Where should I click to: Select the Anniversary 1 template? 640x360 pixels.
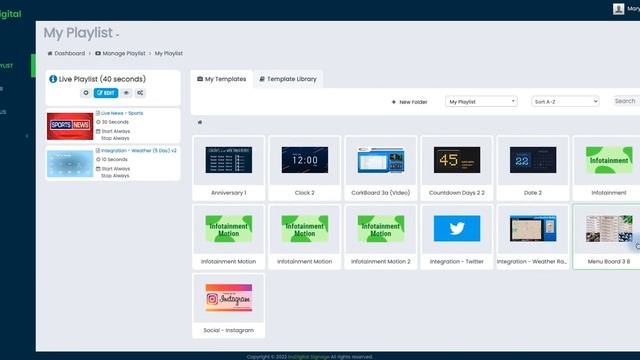[229, 168]
